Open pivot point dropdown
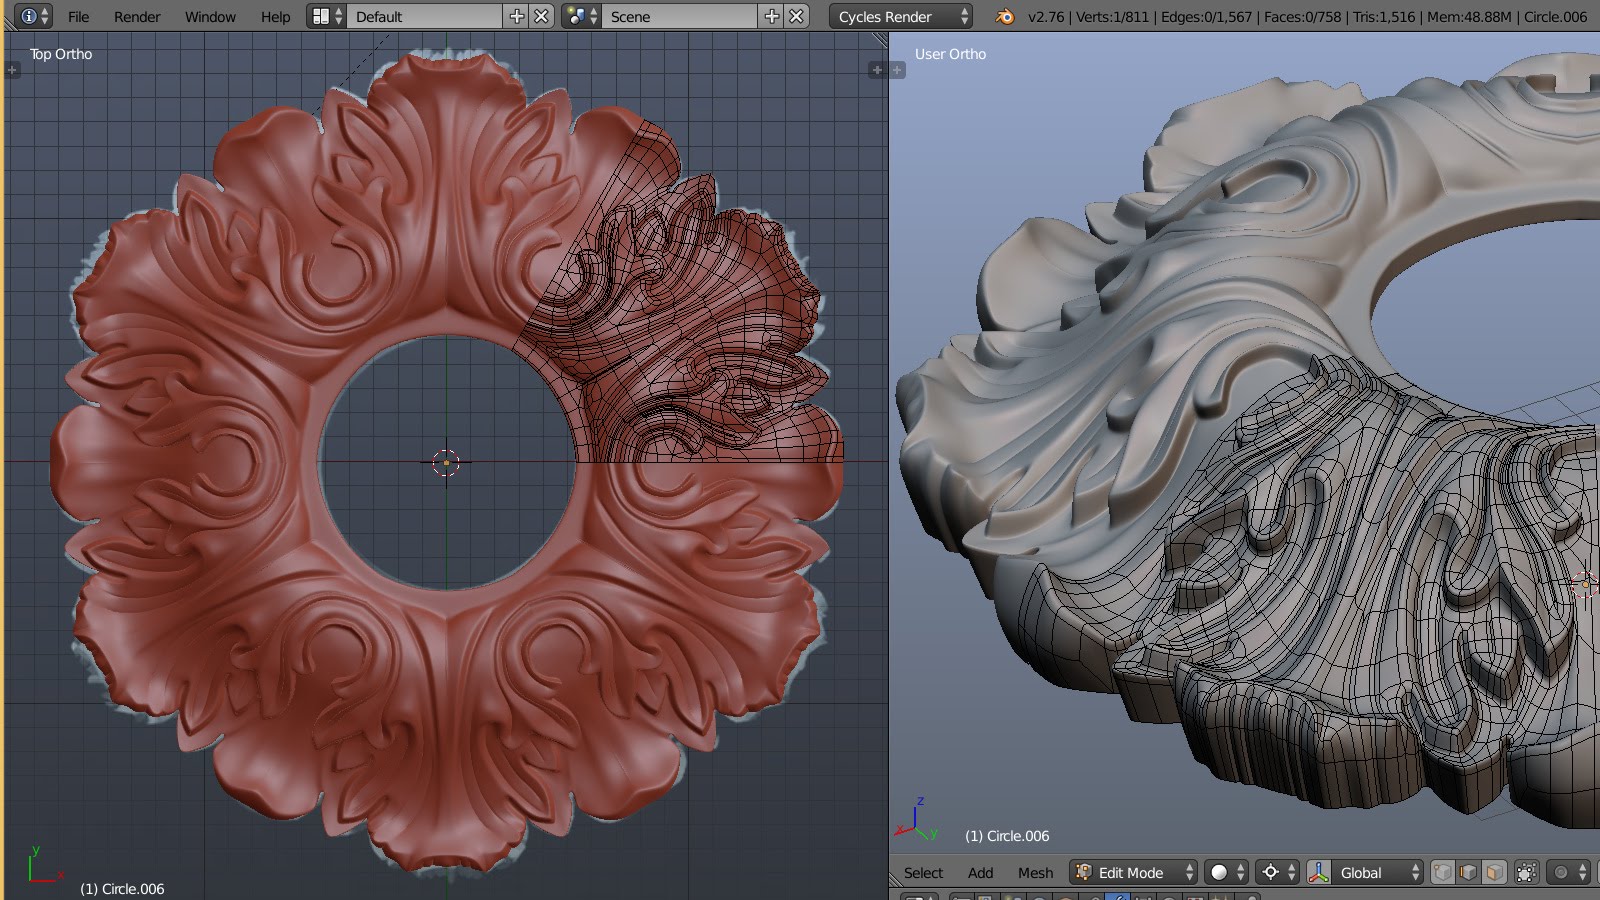This screenshot has width=1600, height=900. [1277, 872]
